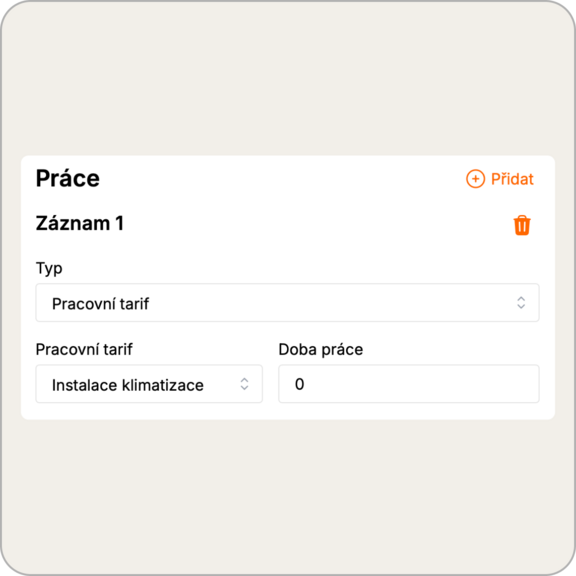Expand the Pracovní tarif selector below Typ
This screenshot has height=576, width=576.
point(149,384)
